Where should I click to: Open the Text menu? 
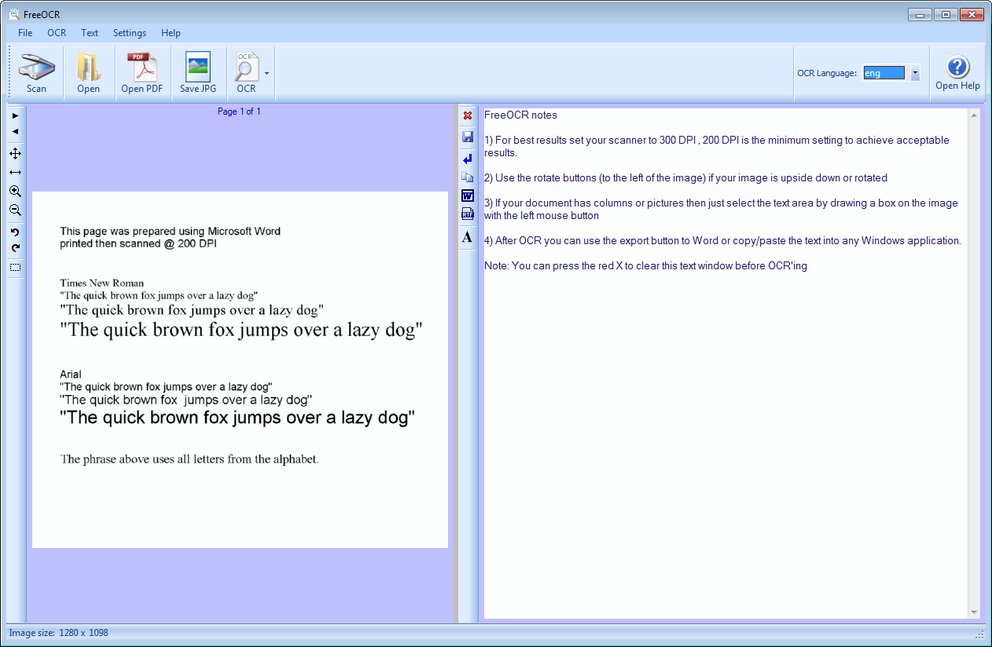(x=89, y=33)
